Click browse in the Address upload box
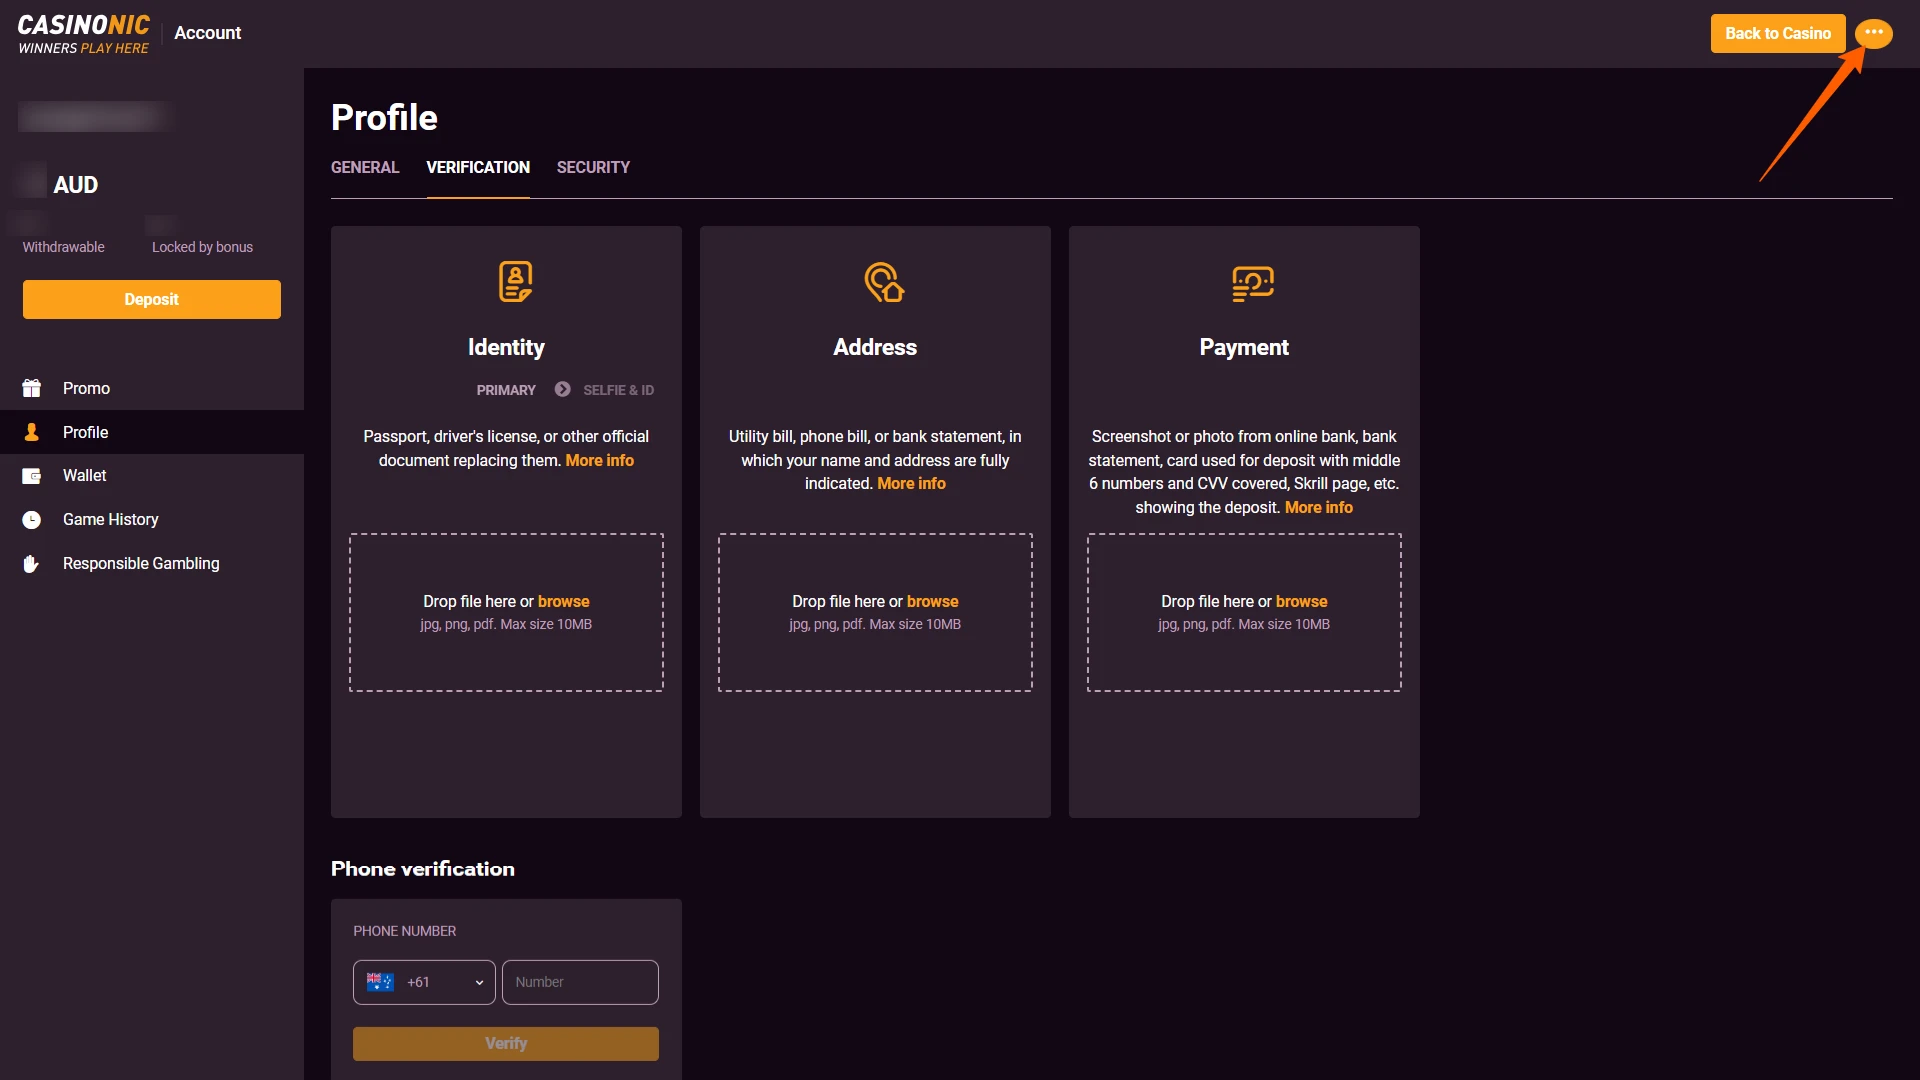The image size is (1920, 1080). [x=932, y=601]
